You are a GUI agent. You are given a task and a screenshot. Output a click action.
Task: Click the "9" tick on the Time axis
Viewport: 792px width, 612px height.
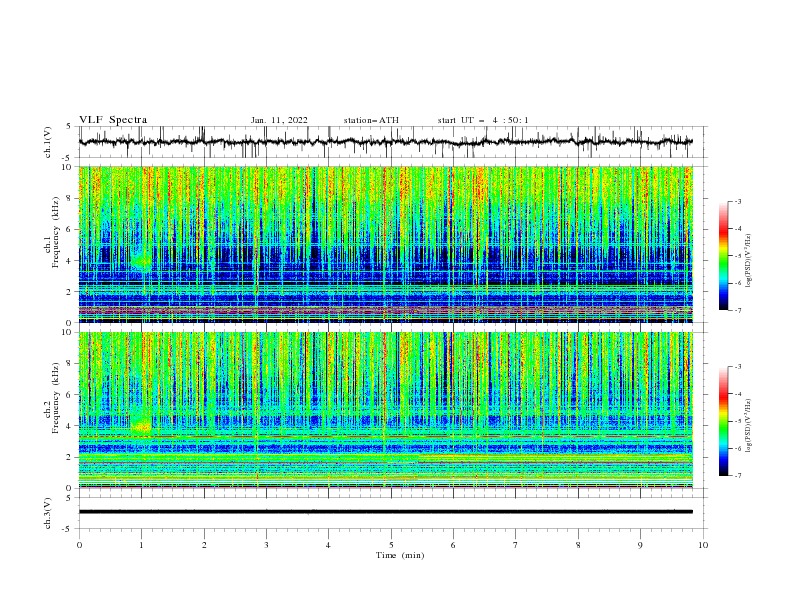tap(640, 545)
